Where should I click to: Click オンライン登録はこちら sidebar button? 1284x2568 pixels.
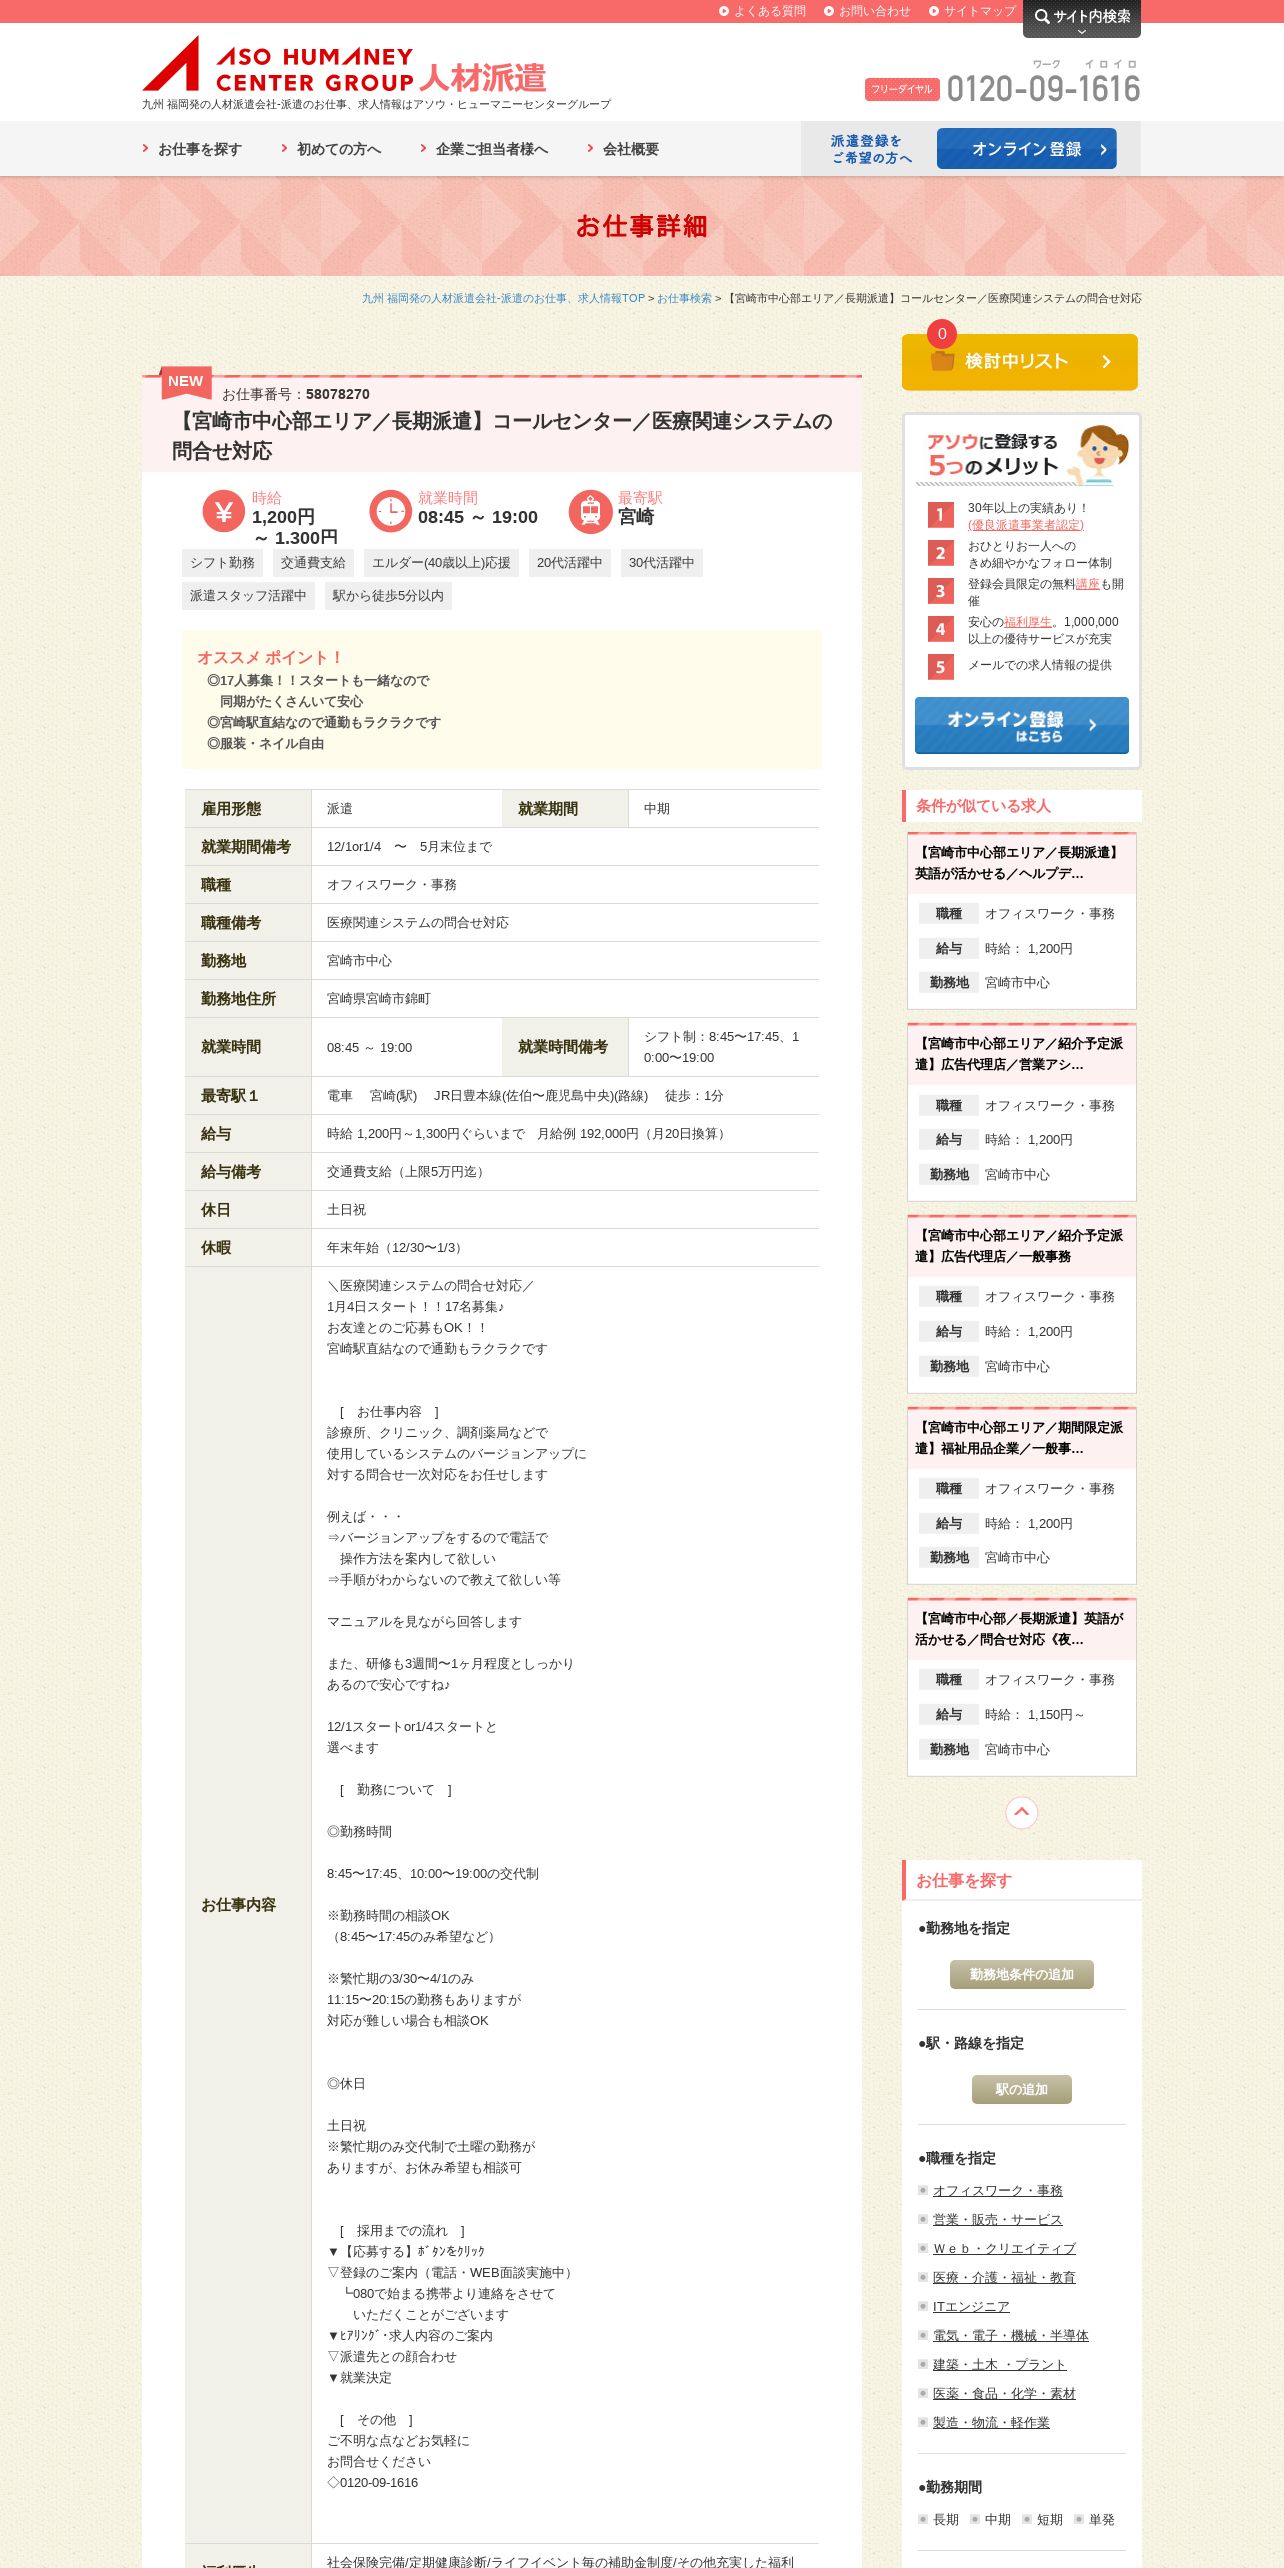(x=1021, y=725)
